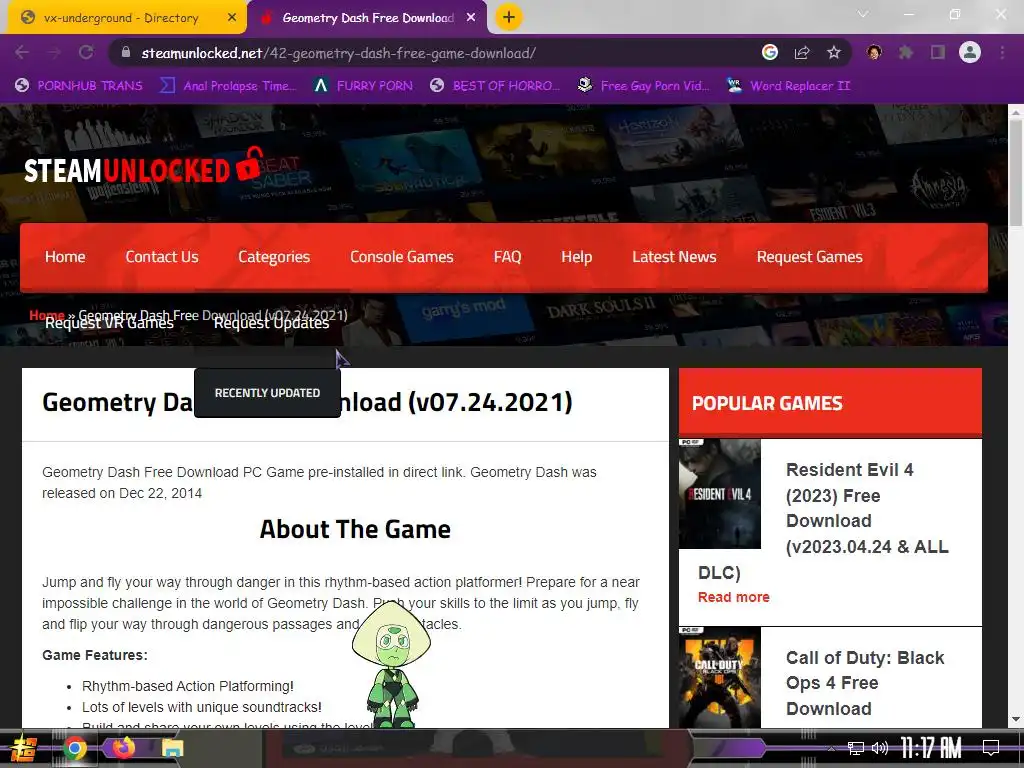This screenshot has width=1024, height=768.
Task: Launch Firefox from the taskbar
Action: click(123, 748)
